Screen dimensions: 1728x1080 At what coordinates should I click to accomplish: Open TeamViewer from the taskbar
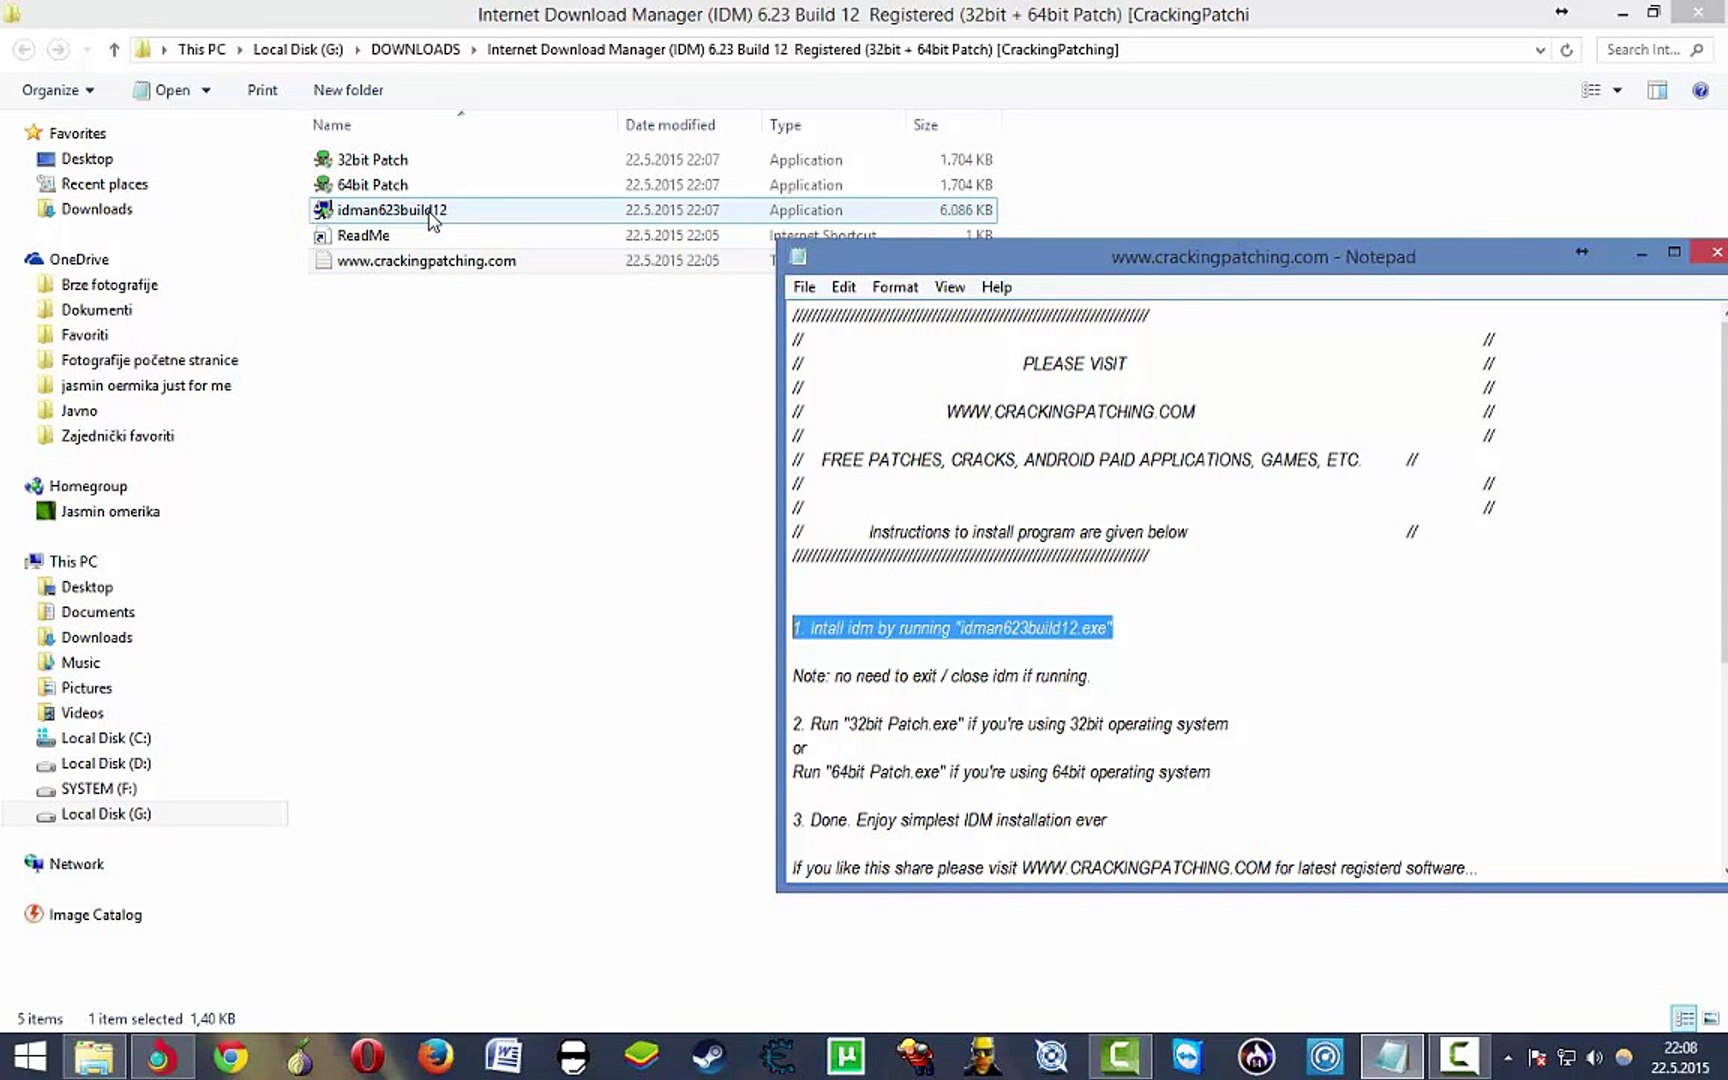point(1188,1057)
